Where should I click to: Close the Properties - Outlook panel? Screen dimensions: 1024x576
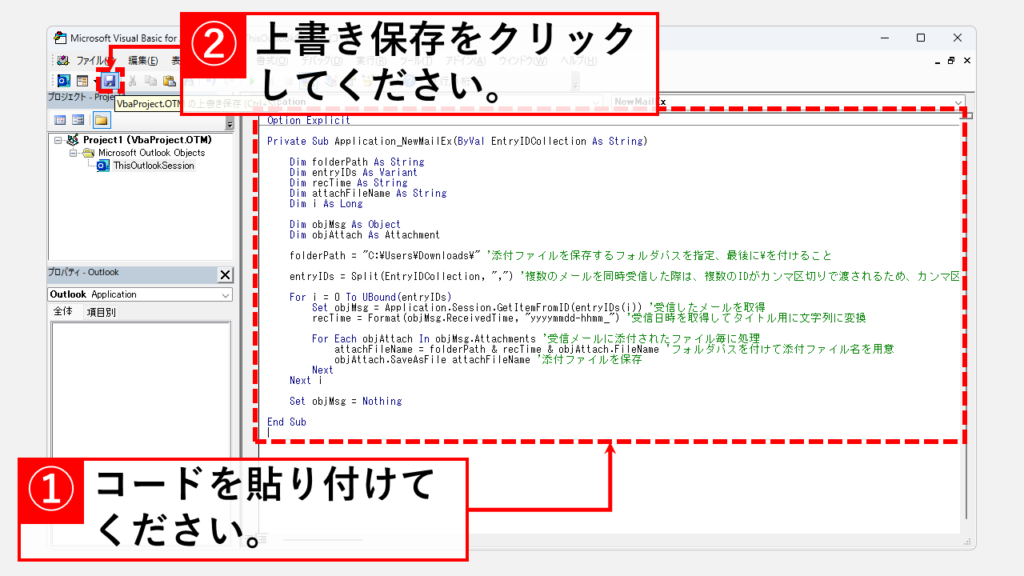pyautogui.click(x=225, y=275)
